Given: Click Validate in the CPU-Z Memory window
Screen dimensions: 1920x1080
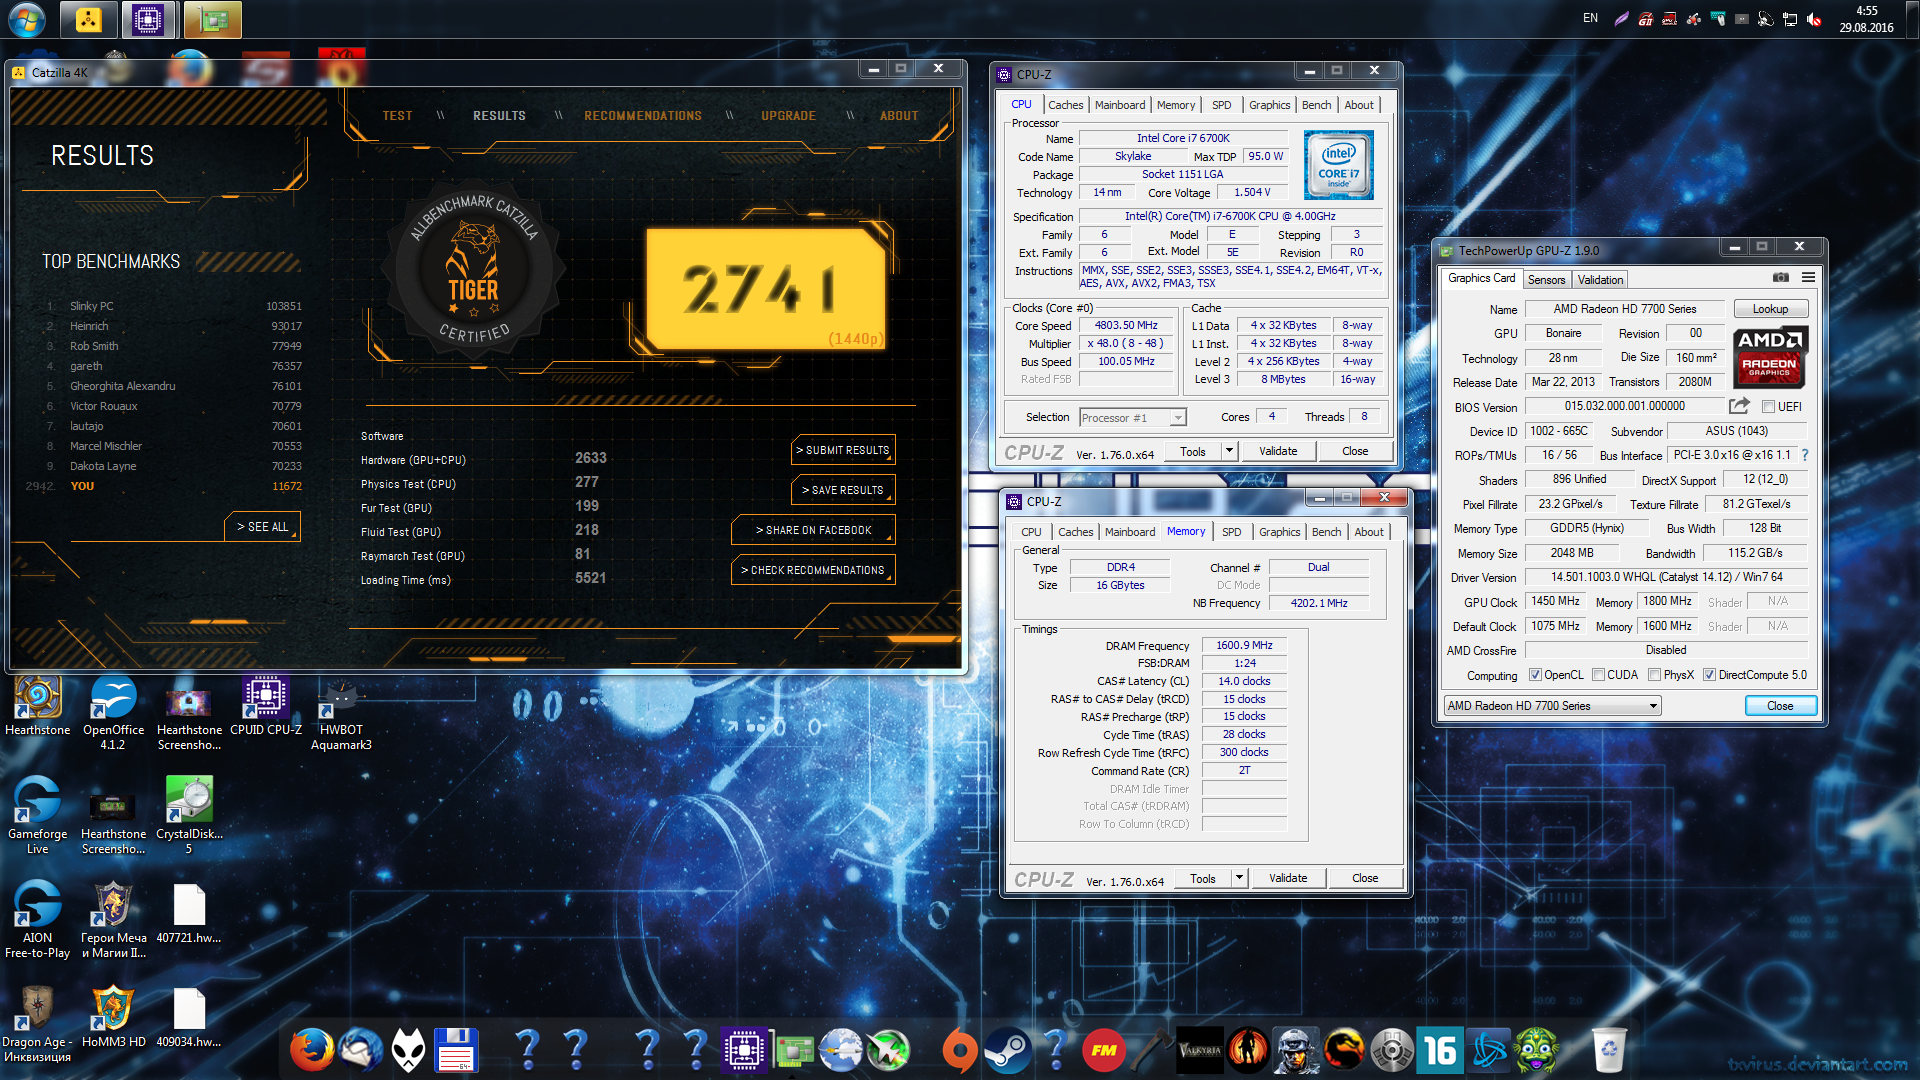Looking at the screenshot, I should (x=1288, y=878).
